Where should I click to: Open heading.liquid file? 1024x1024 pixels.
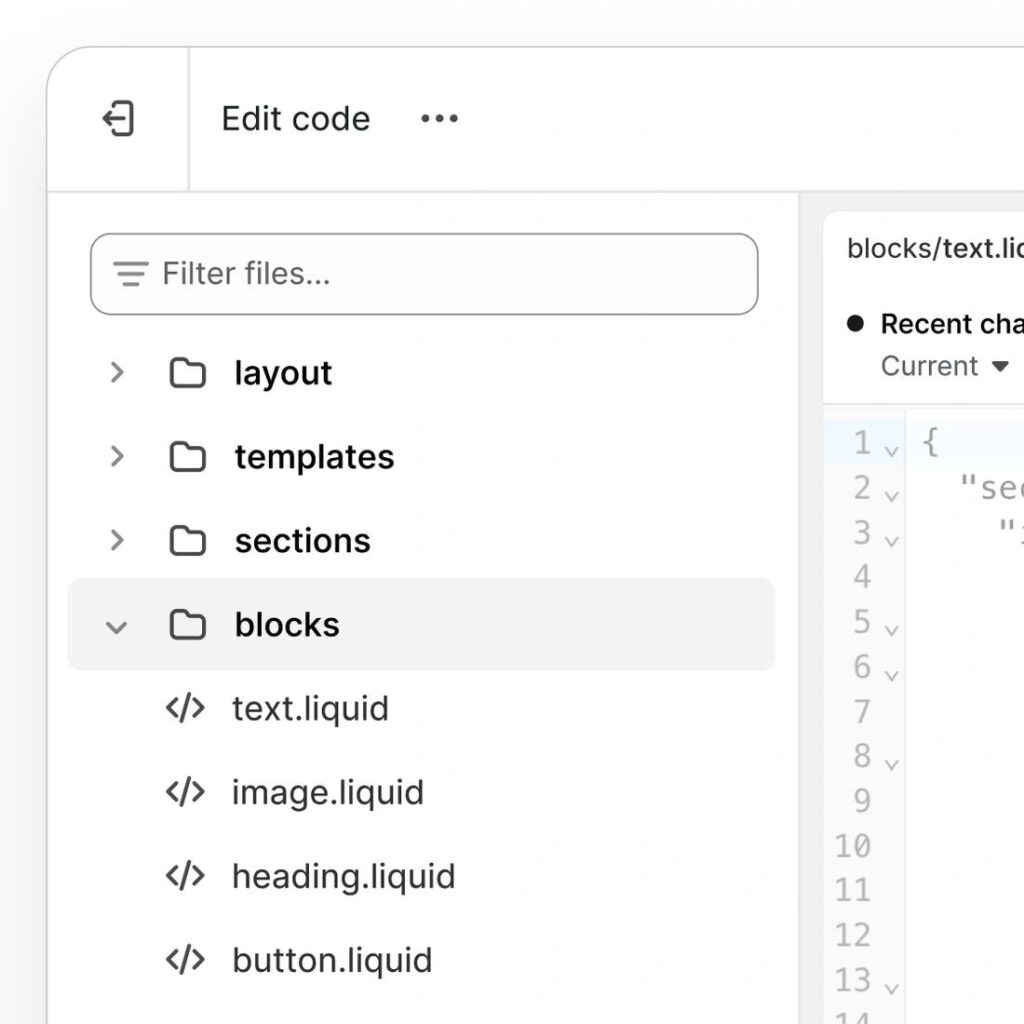point(343,877)
